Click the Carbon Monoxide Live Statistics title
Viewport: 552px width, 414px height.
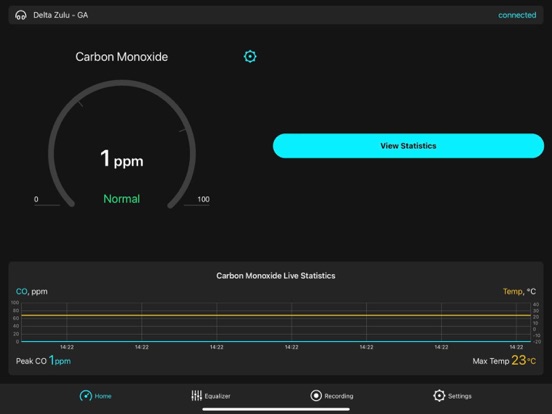pos(276,276)
